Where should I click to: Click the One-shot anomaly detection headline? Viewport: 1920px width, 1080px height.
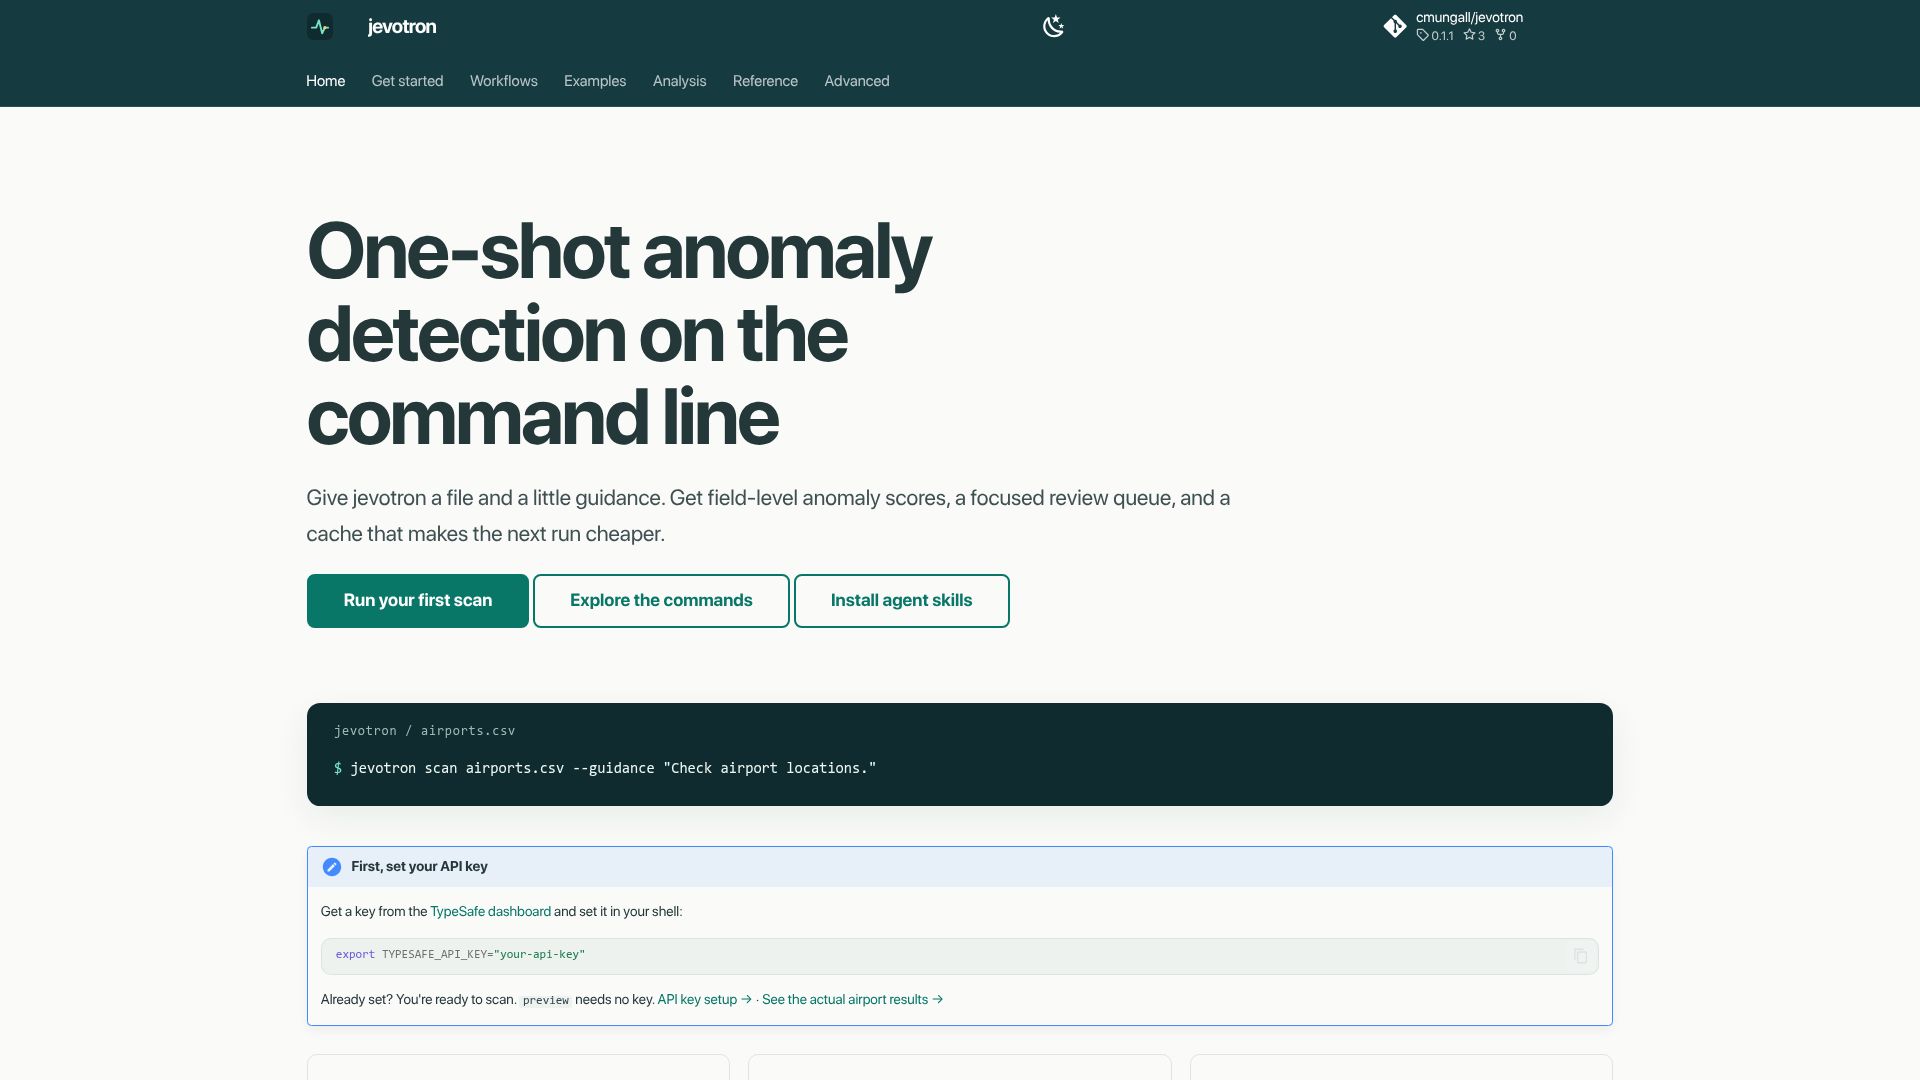click(x=618, y=334)
